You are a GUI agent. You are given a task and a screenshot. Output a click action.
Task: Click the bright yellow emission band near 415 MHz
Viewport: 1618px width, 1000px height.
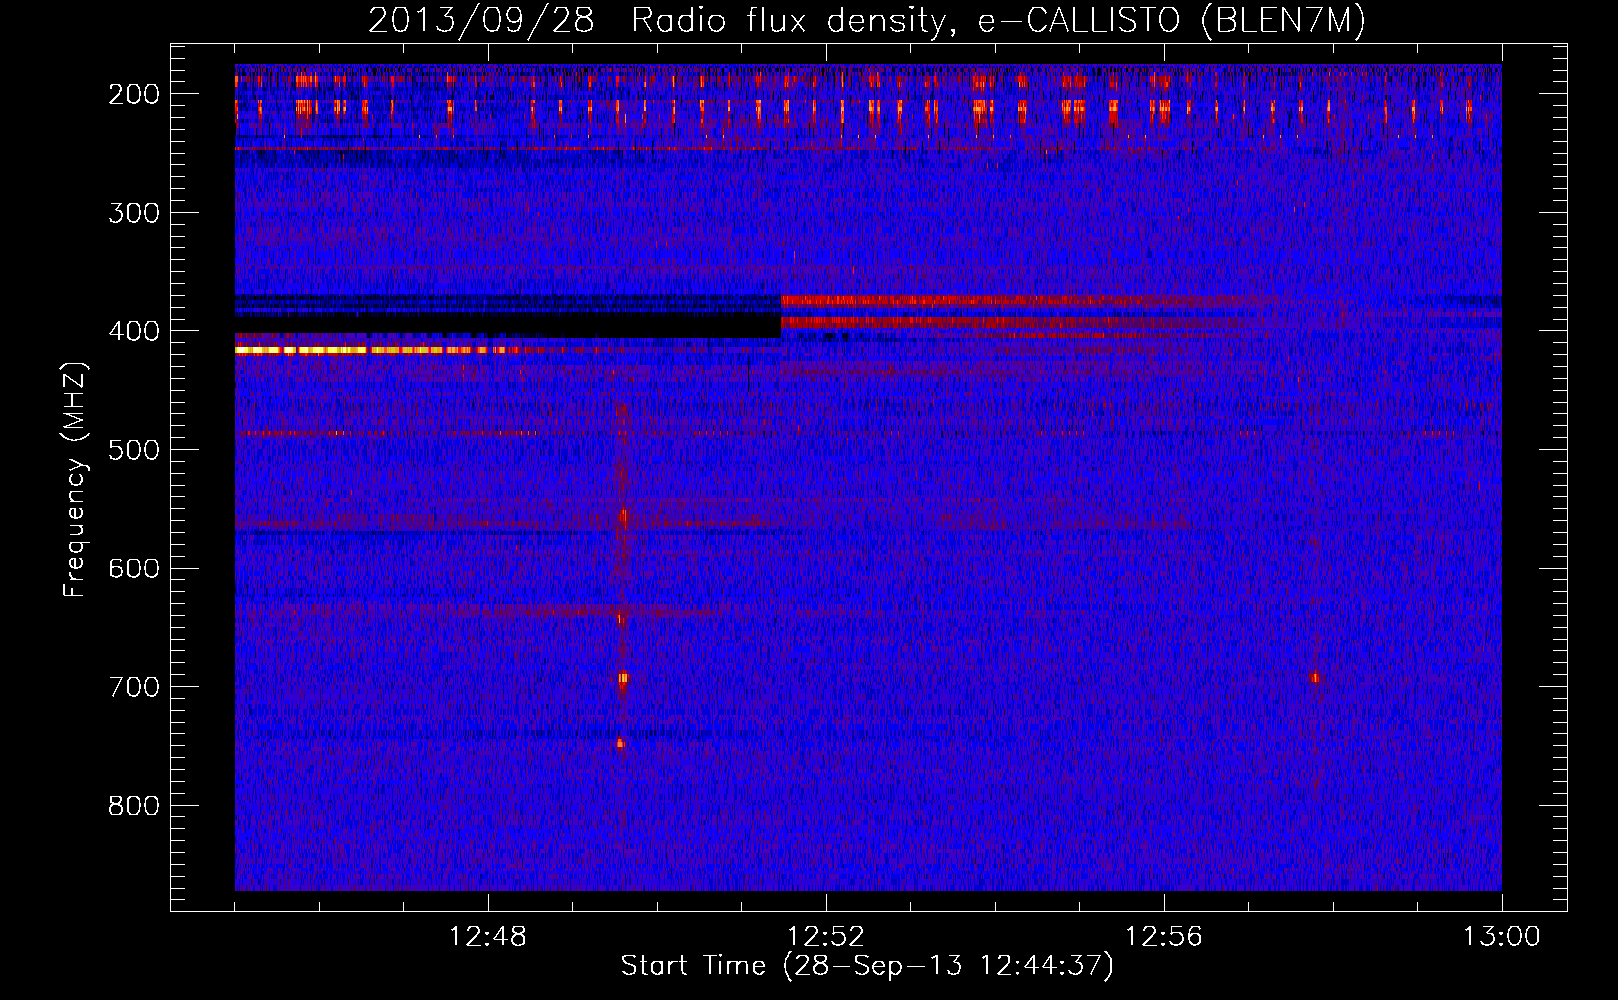tap(375, 350)
